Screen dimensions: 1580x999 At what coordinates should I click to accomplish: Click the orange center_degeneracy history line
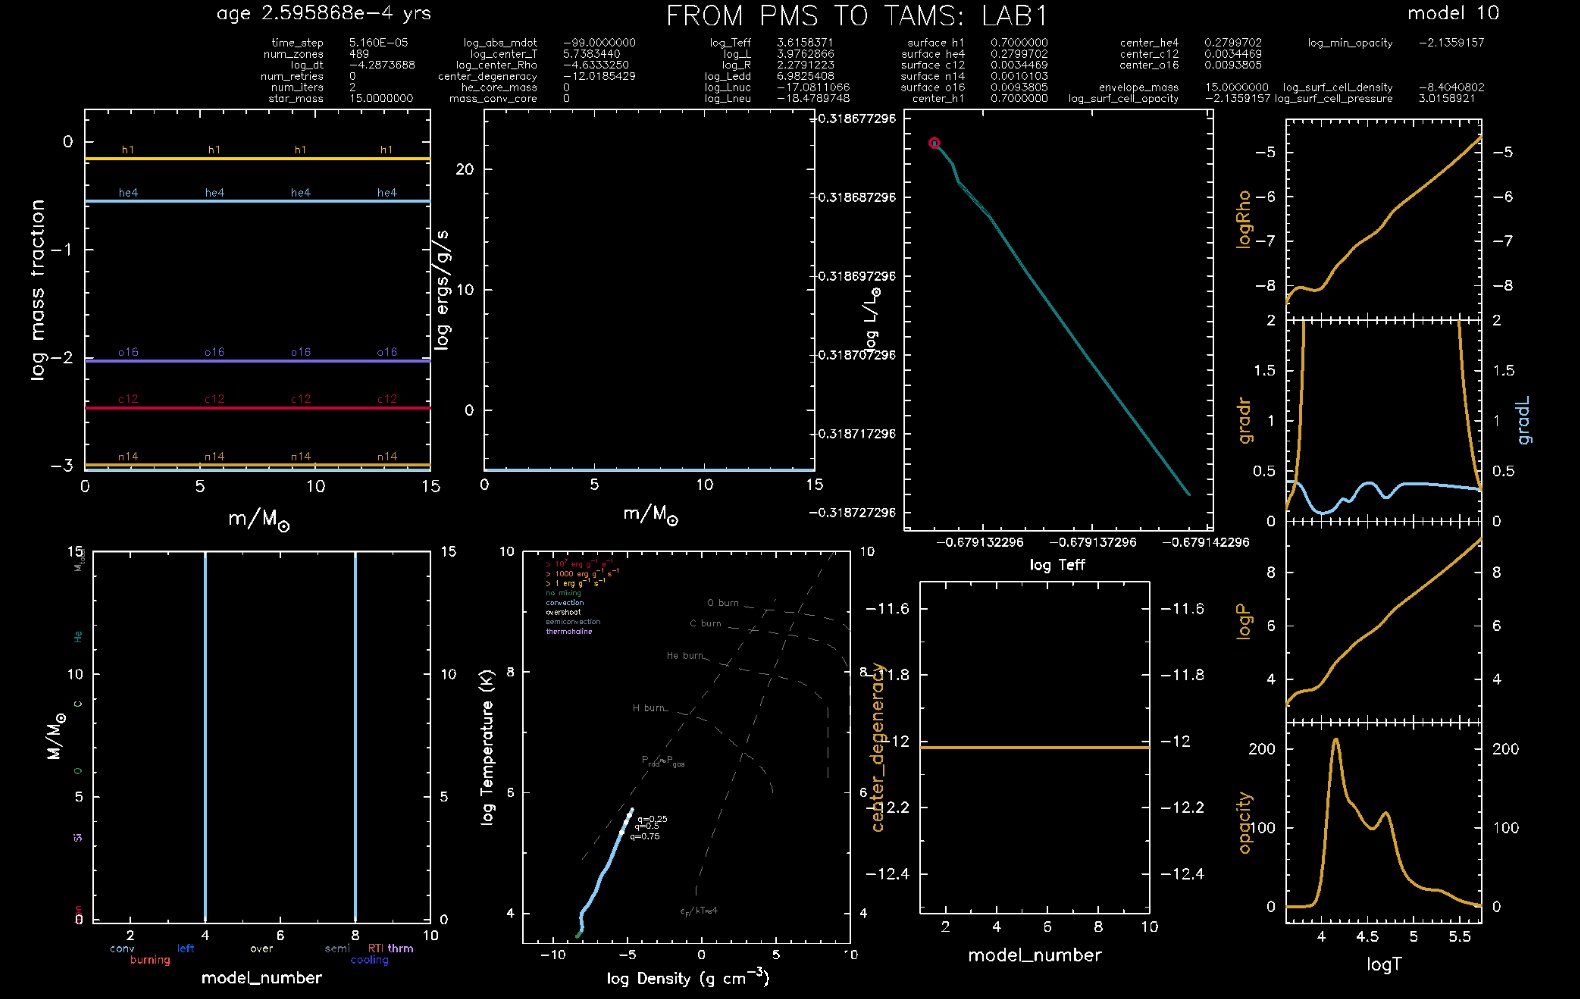(1034, 747)
